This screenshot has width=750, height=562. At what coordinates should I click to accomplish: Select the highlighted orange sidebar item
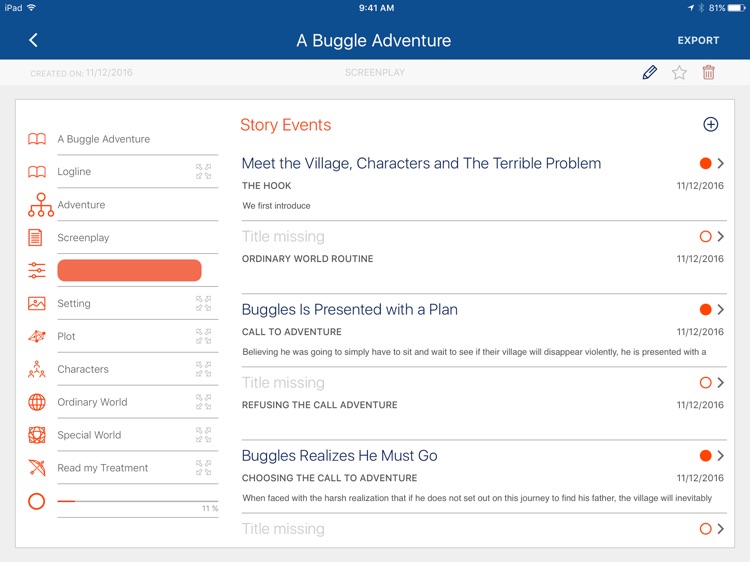(129, 270)
